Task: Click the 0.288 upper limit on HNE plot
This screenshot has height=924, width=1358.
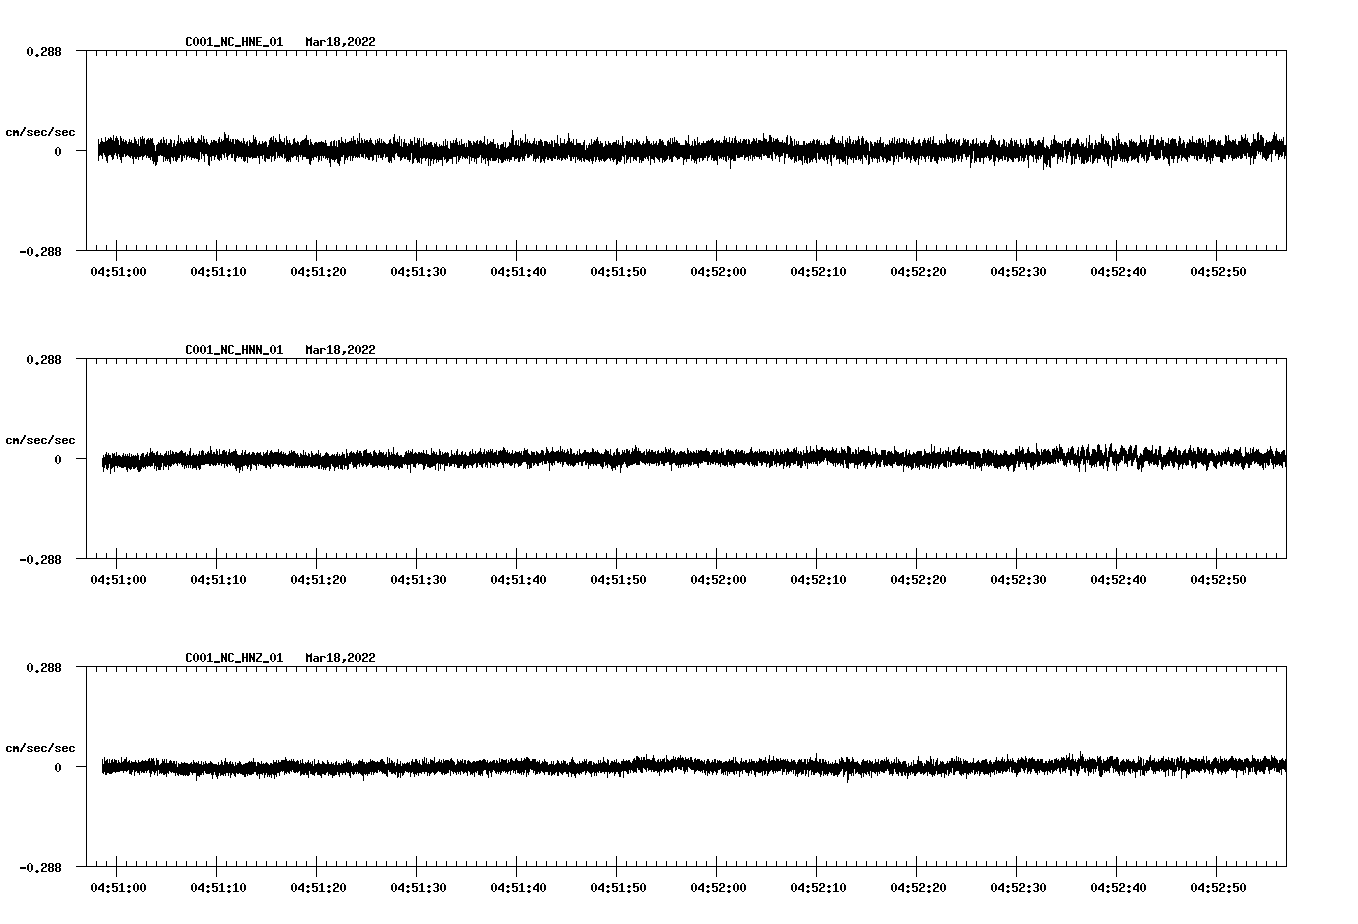Action: 43,51
